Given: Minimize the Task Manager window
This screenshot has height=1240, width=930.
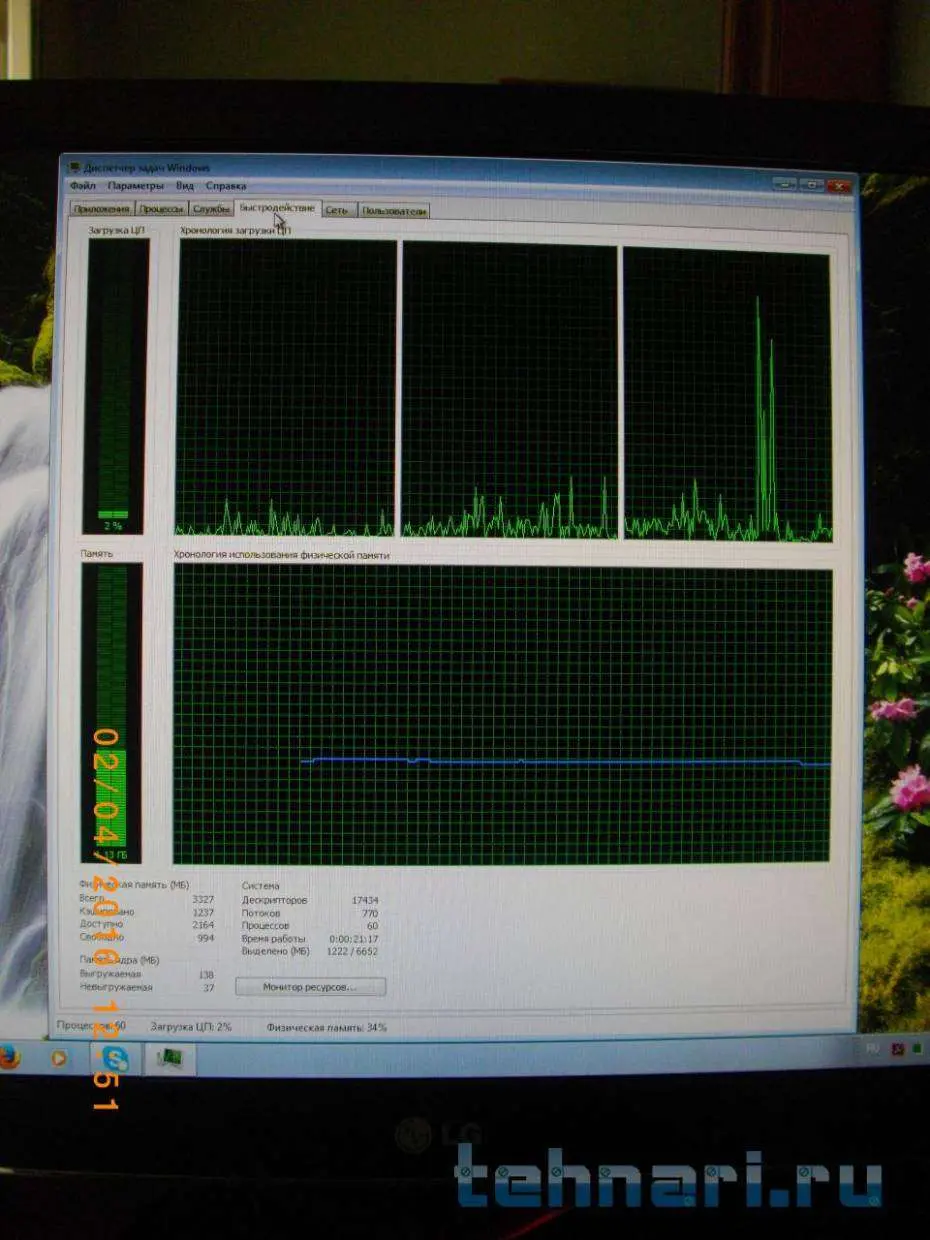Looking at the screenshot, I should [x=785, y=184].
